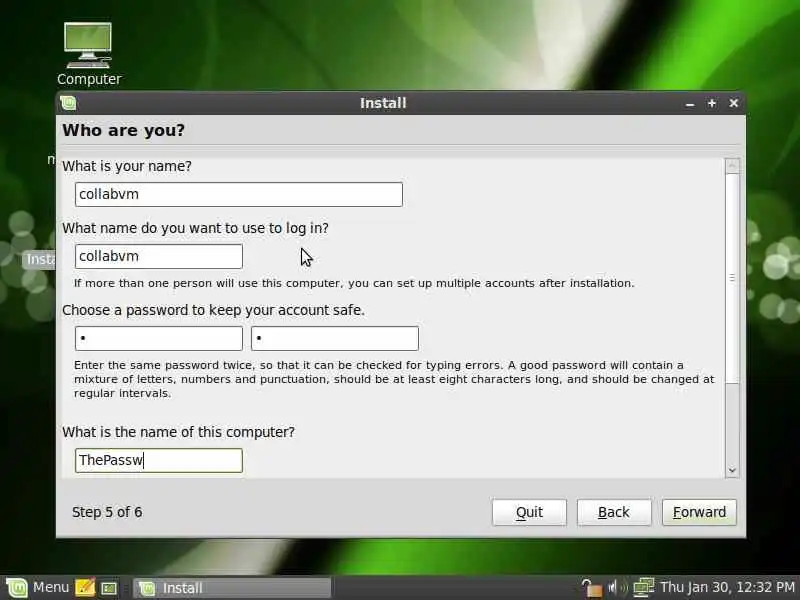Minimize the Install window
This screenshot has width=800, height=600.
(690, 104)
